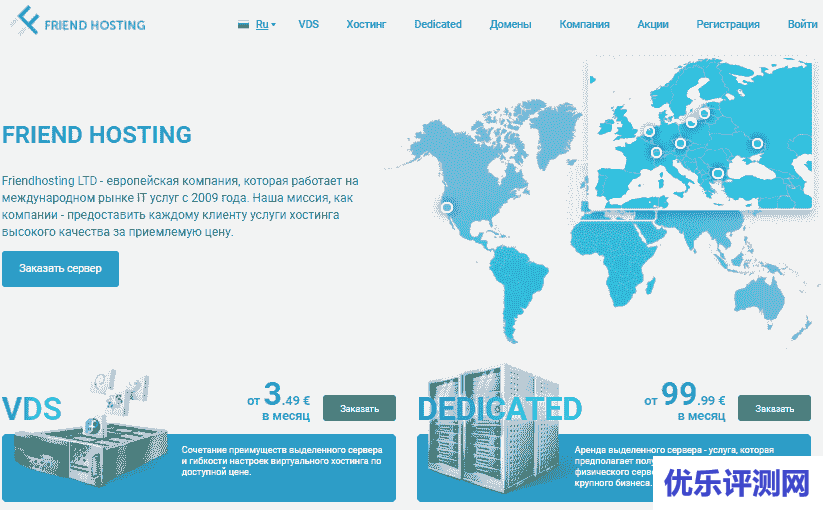
Task: Click the Регистрация link
Action: pyautogui.click(x=728, y=24)
